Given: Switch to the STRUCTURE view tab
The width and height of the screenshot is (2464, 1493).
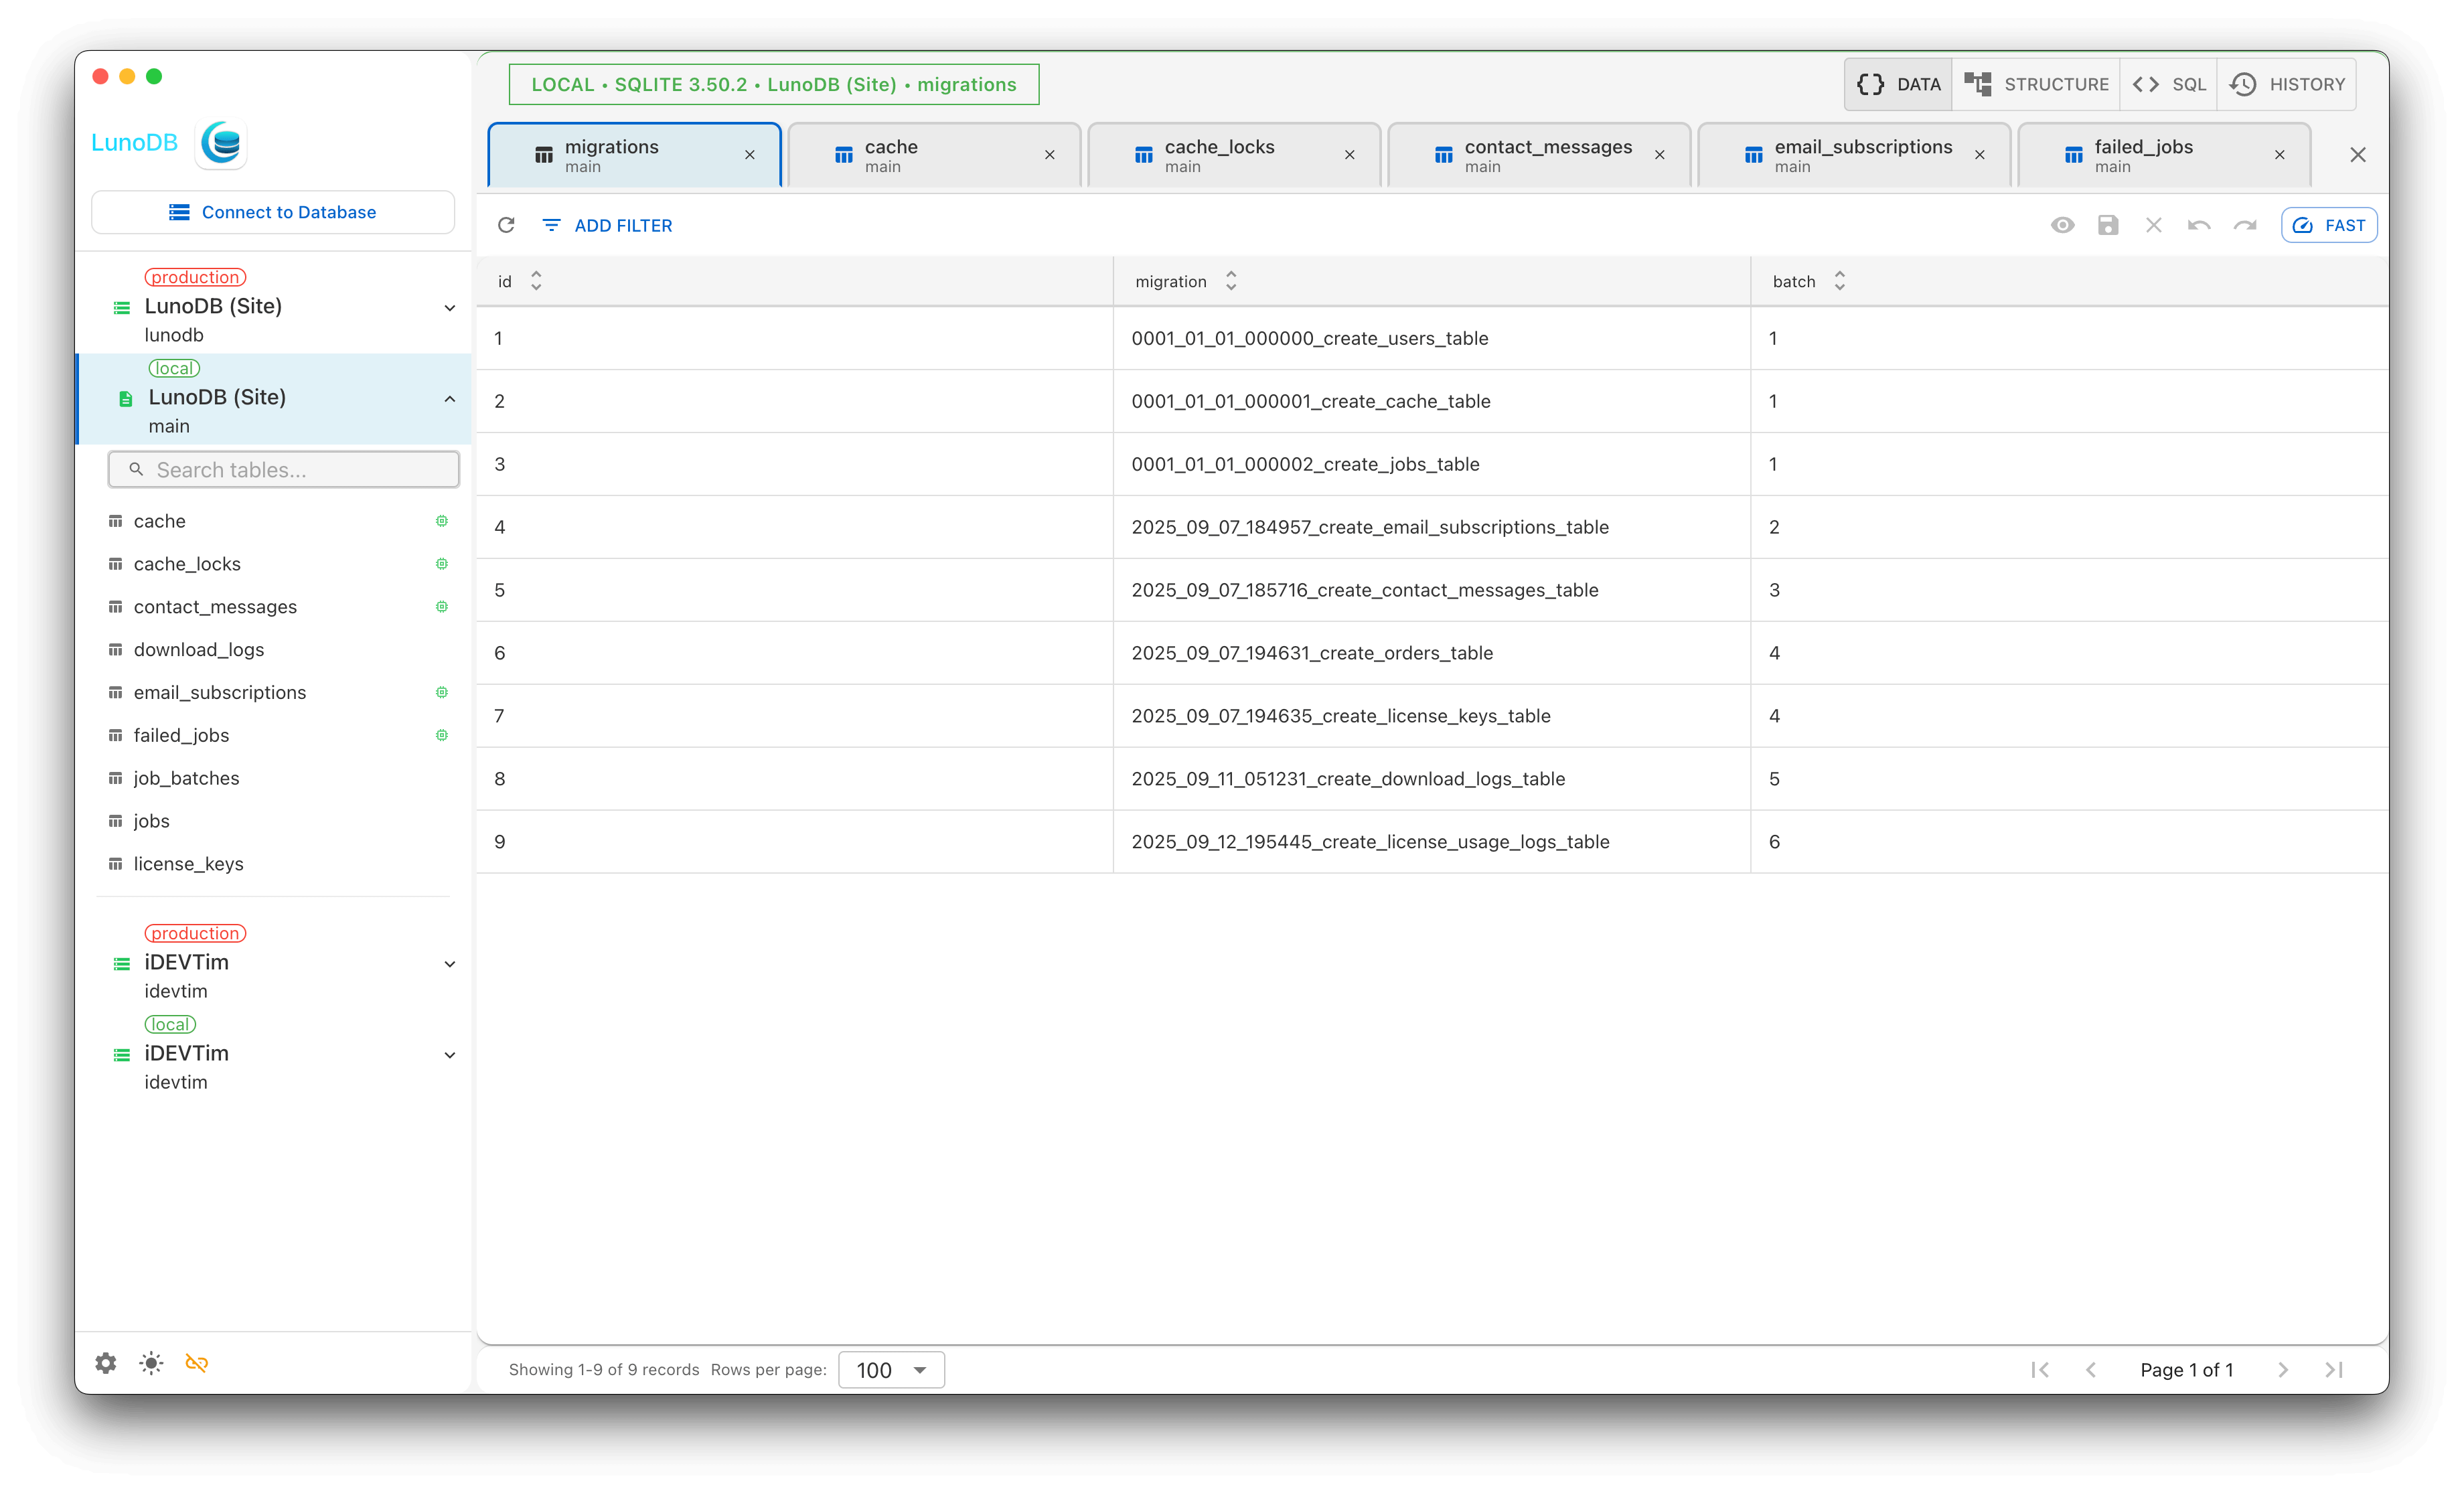Looking at the screenshot, I should [2036, 84].
